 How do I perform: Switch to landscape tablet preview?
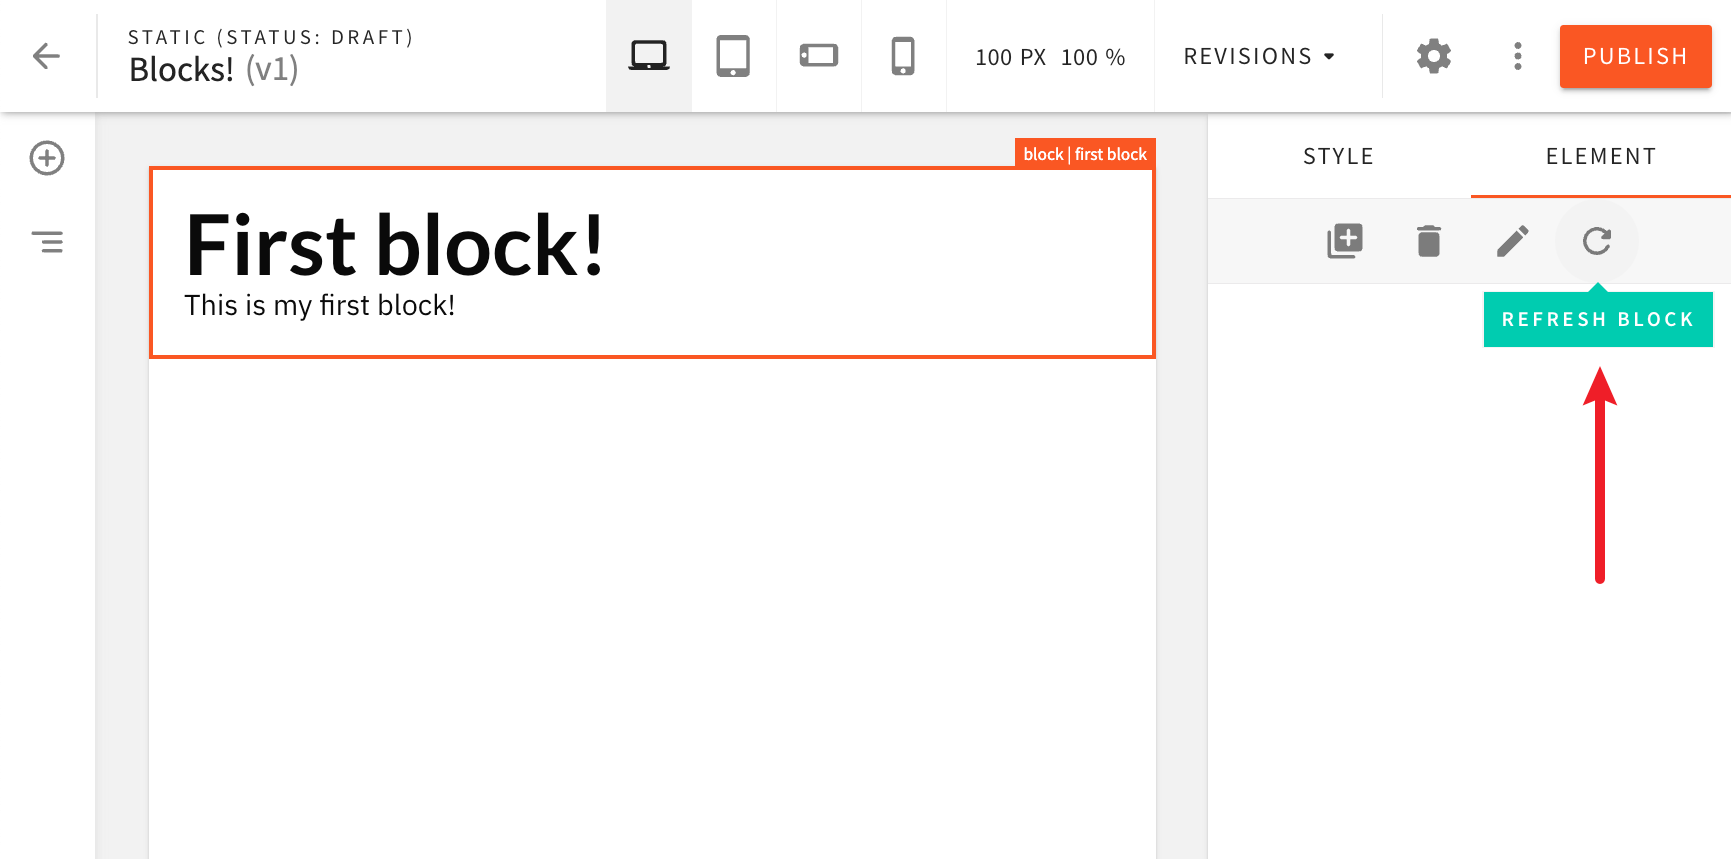818,56
